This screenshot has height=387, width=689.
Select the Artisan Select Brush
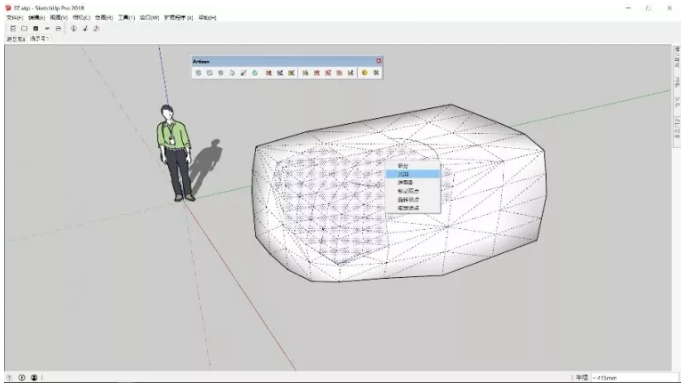click(280, 73)
